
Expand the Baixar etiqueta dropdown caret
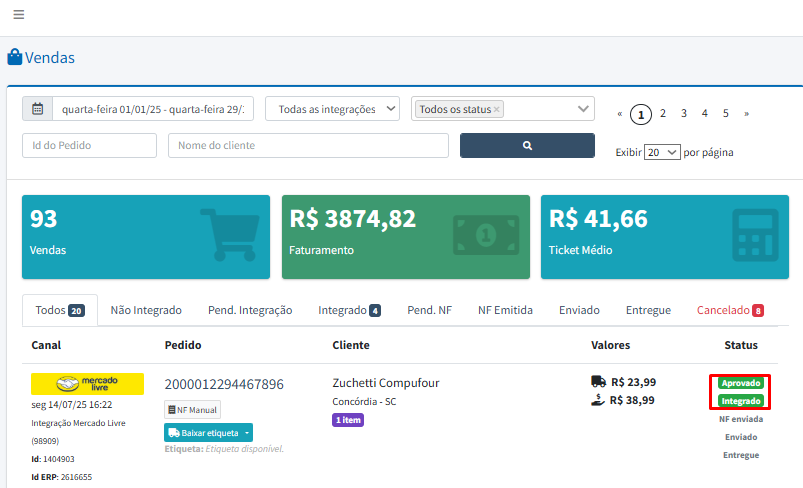point(246,433)
